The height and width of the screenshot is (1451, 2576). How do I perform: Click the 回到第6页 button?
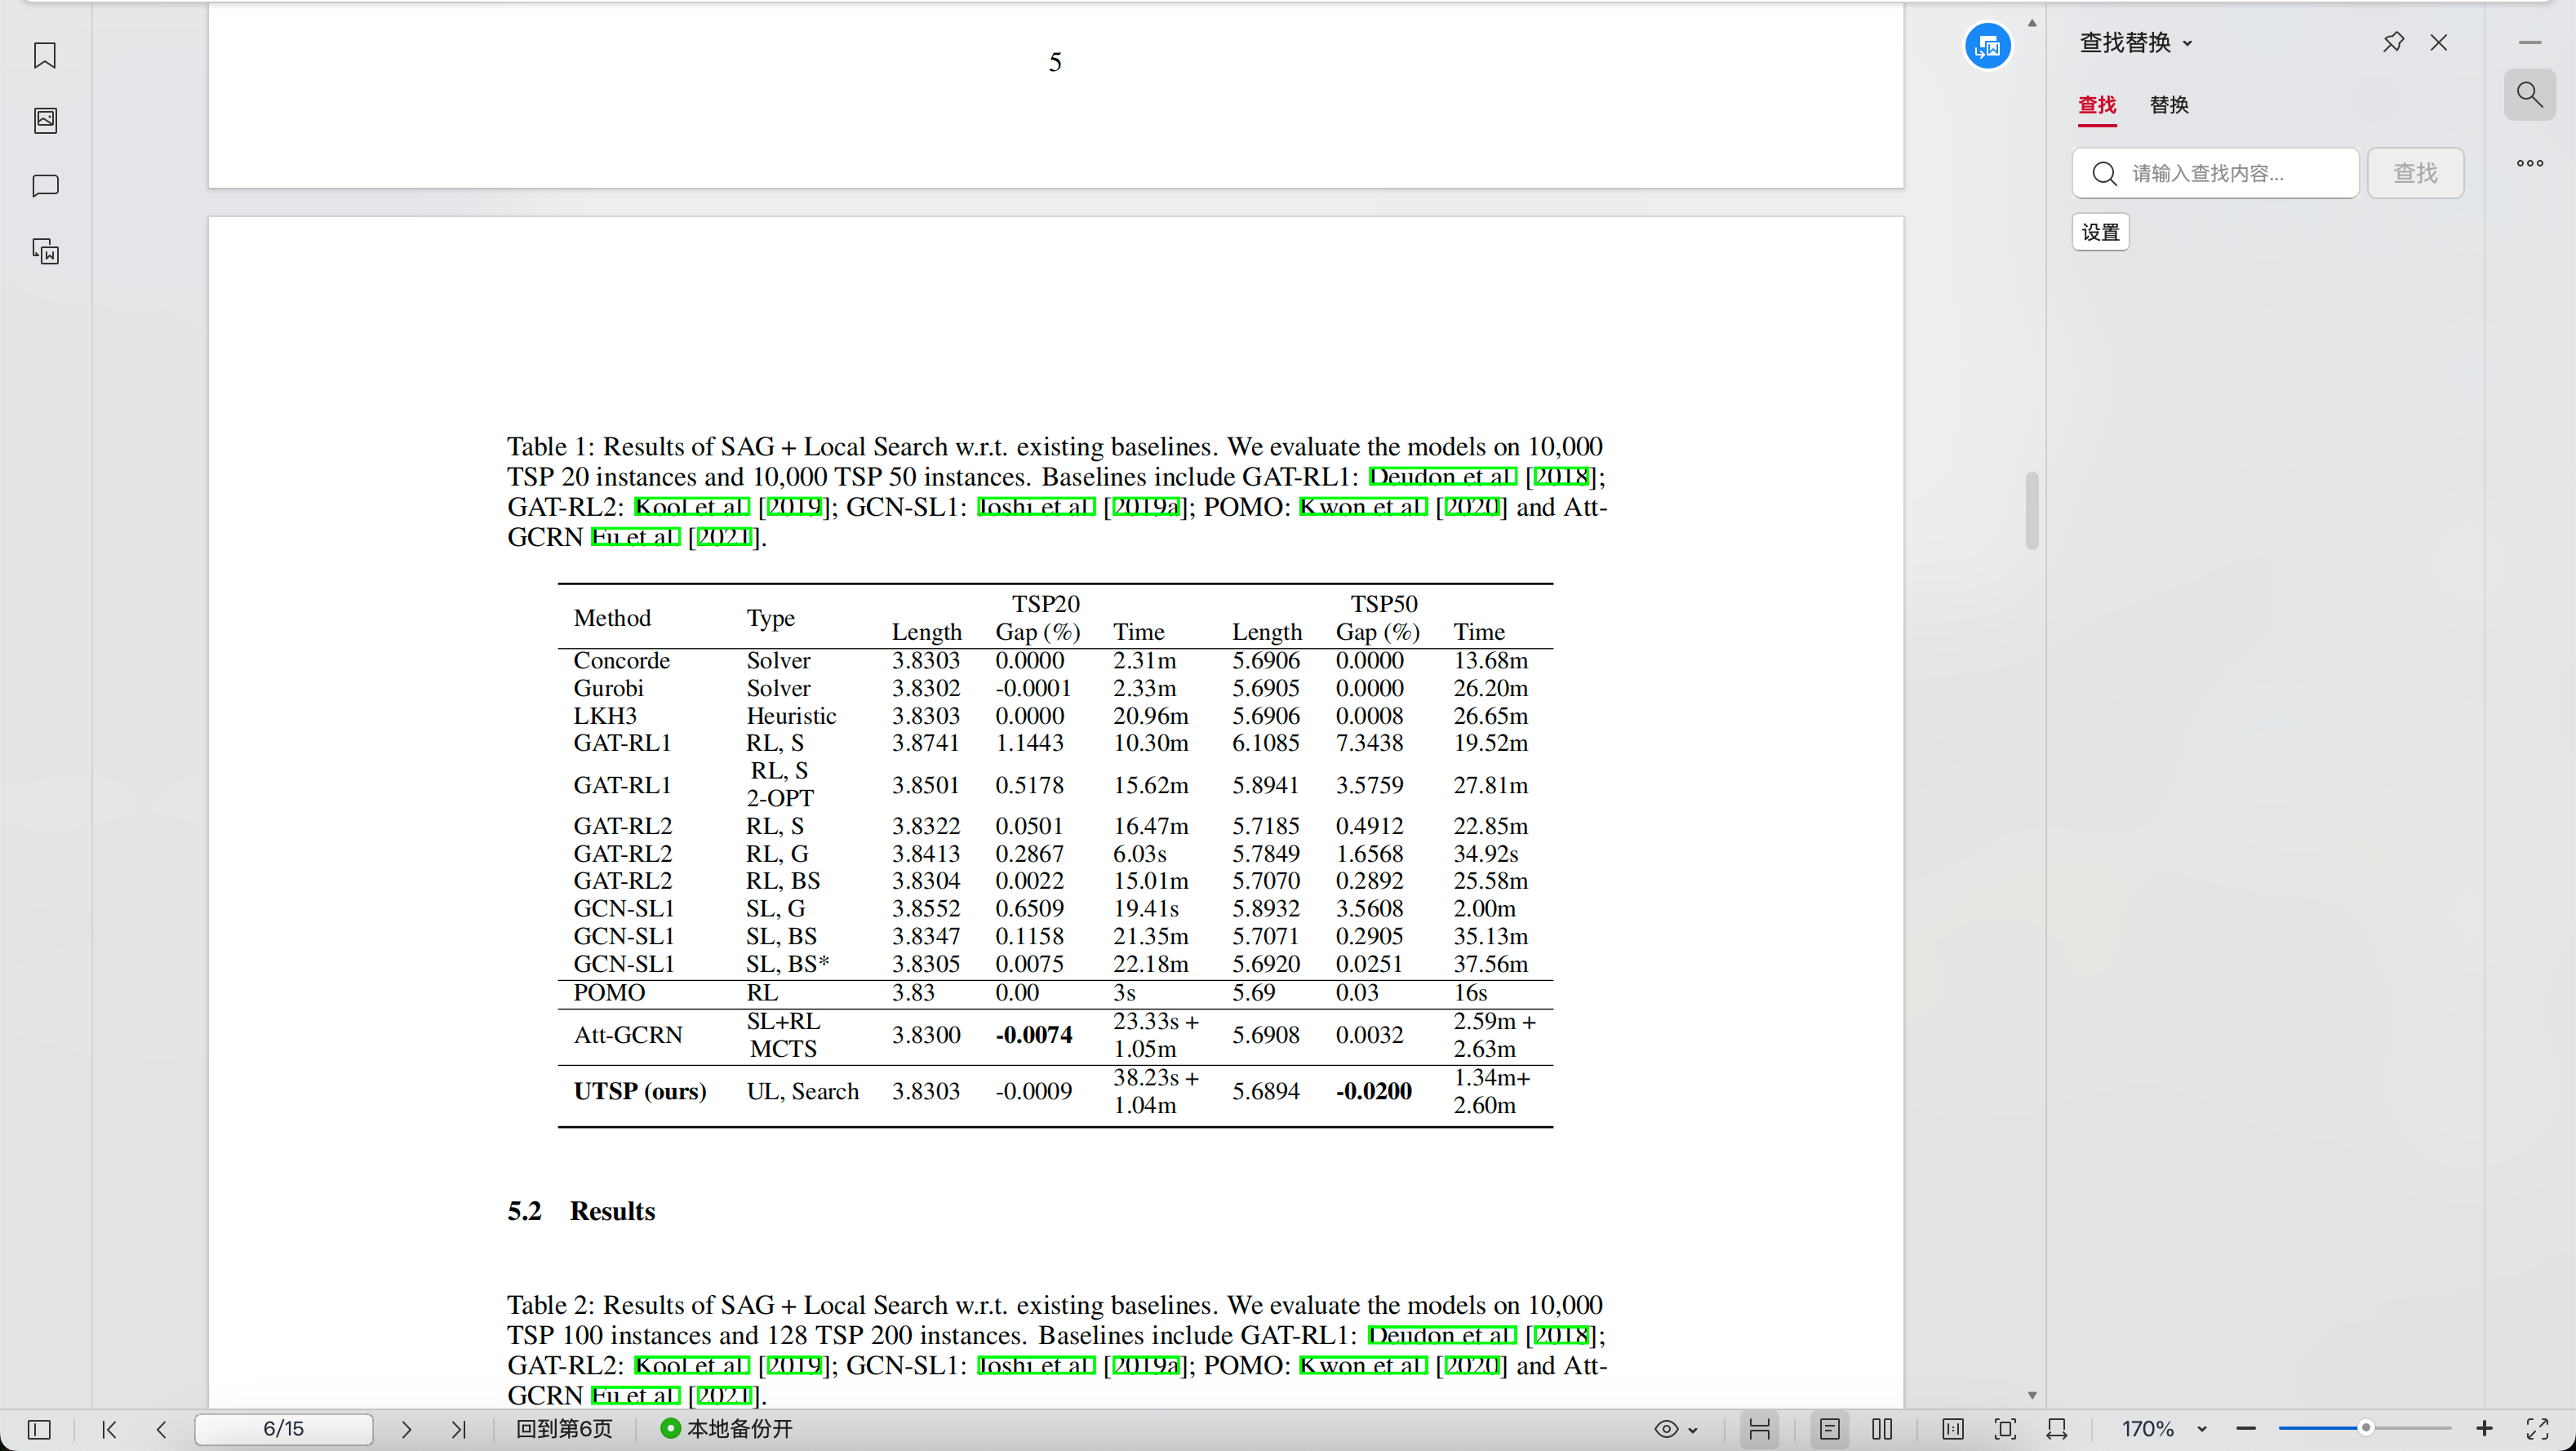pyautogui.click(x=564, y=1429)
